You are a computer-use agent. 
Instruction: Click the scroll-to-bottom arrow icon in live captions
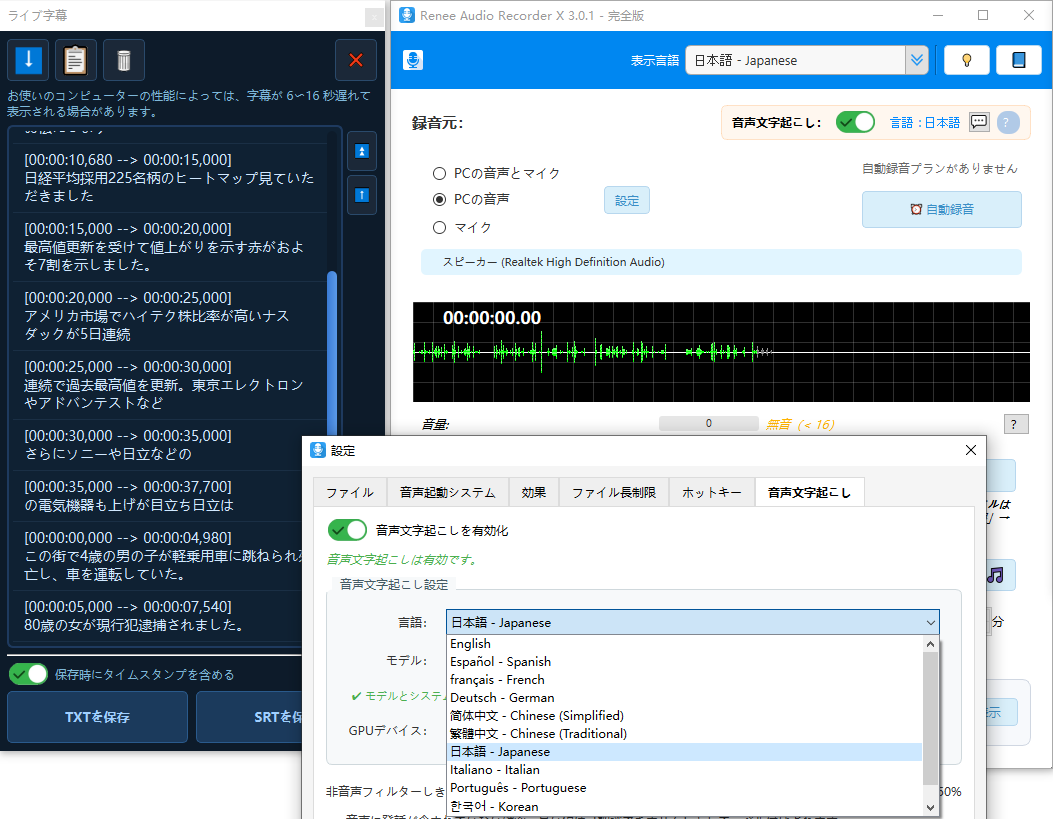[x=28, y=60]
